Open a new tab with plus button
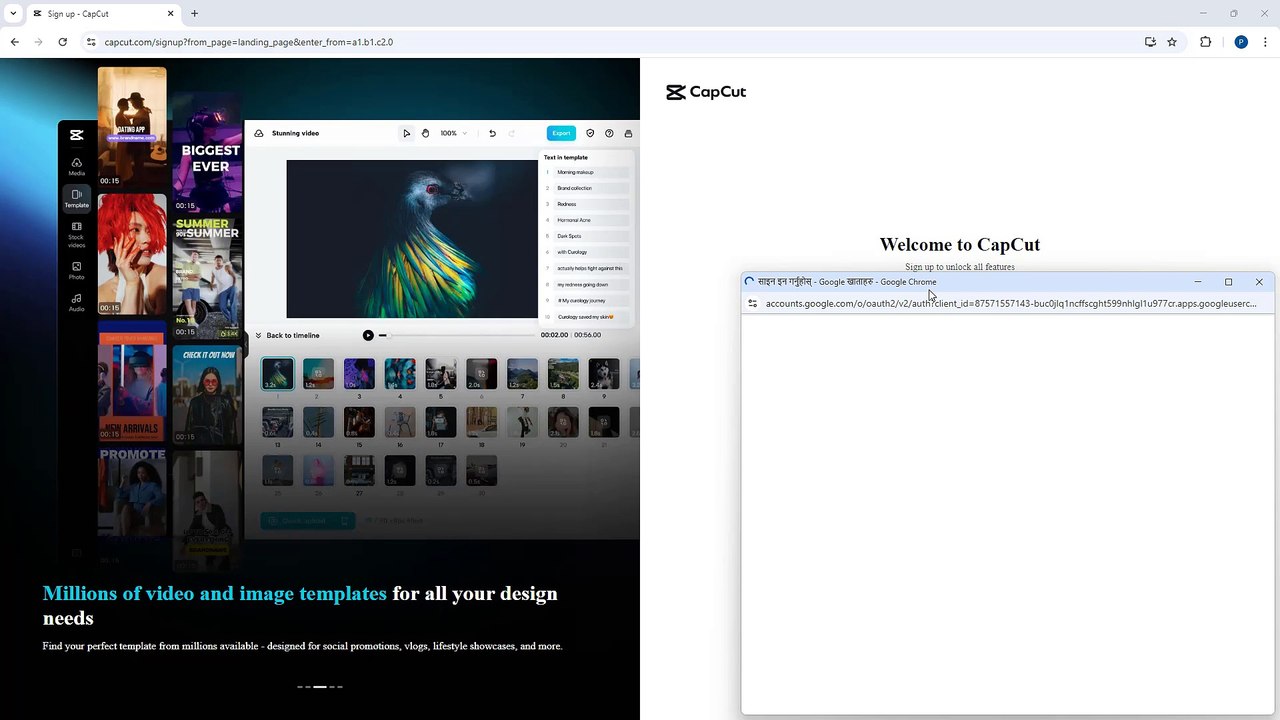Image resolution: width=1280 pixels, height=720 pixels. [194, 13]
